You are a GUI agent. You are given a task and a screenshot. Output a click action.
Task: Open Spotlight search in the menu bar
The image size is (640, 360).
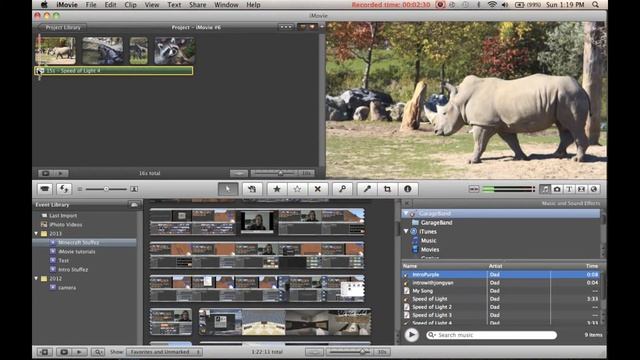[x=596, y=5]
